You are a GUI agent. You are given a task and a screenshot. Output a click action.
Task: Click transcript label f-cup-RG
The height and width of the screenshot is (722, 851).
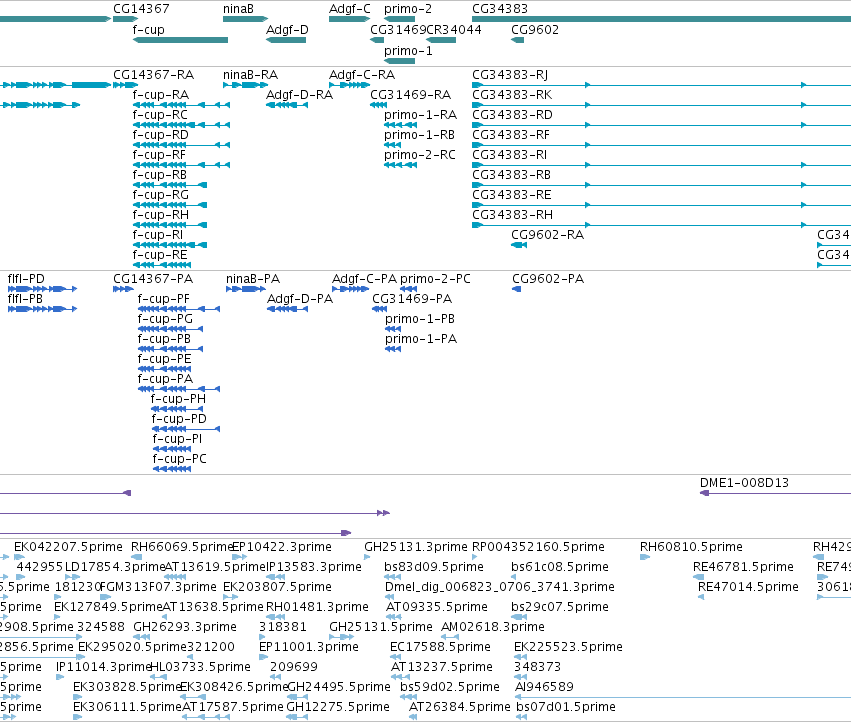161,195
